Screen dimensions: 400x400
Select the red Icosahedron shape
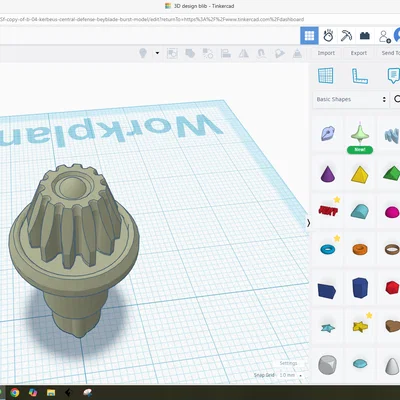point(392,287)
